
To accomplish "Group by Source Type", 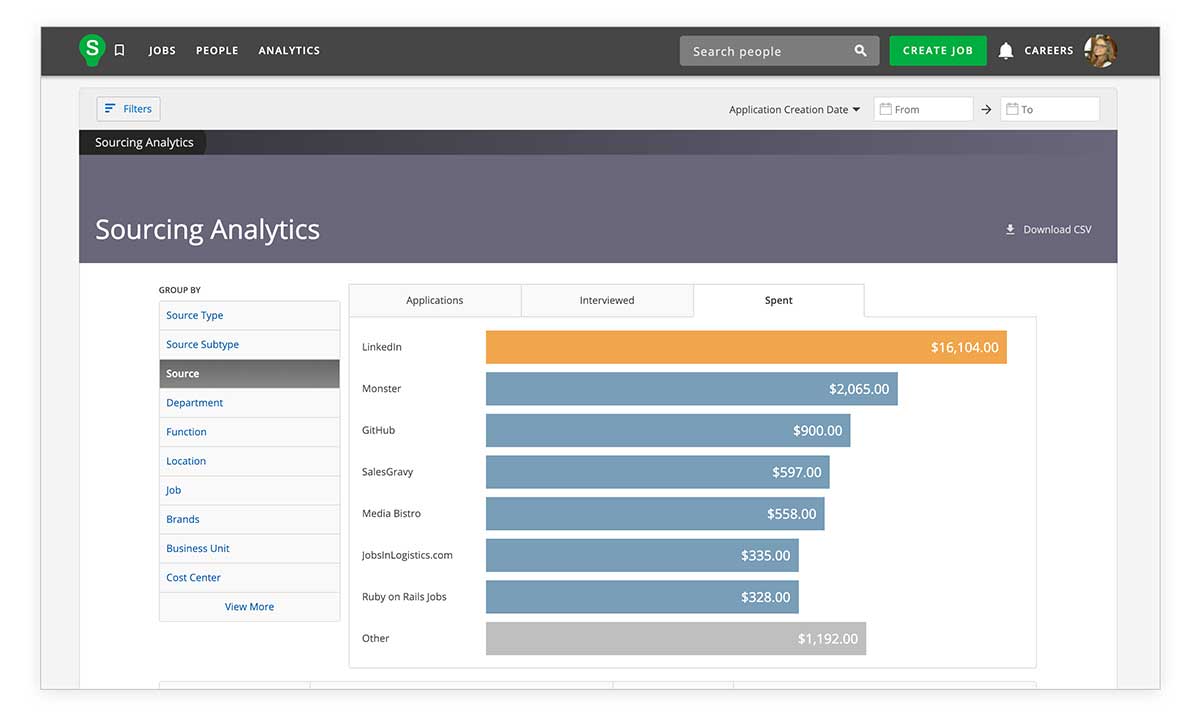I will click(195, 316).
